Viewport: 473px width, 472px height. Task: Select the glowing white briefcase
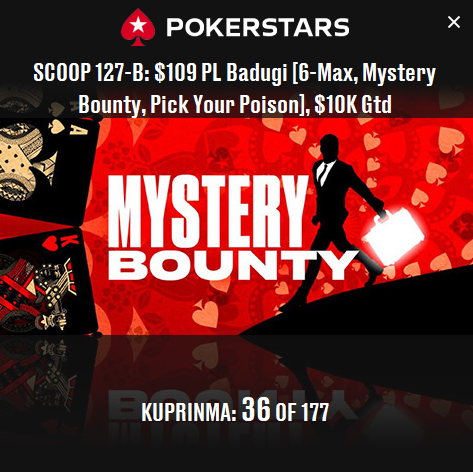coord(395,230)
